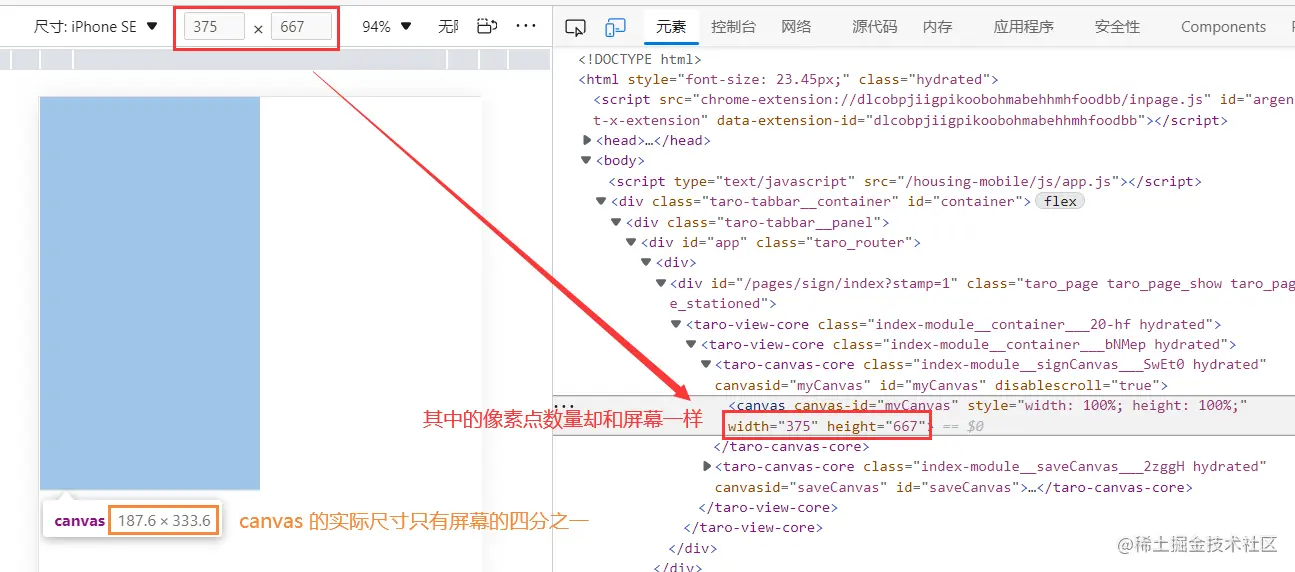Collapse the body element node

coord(586,160)
